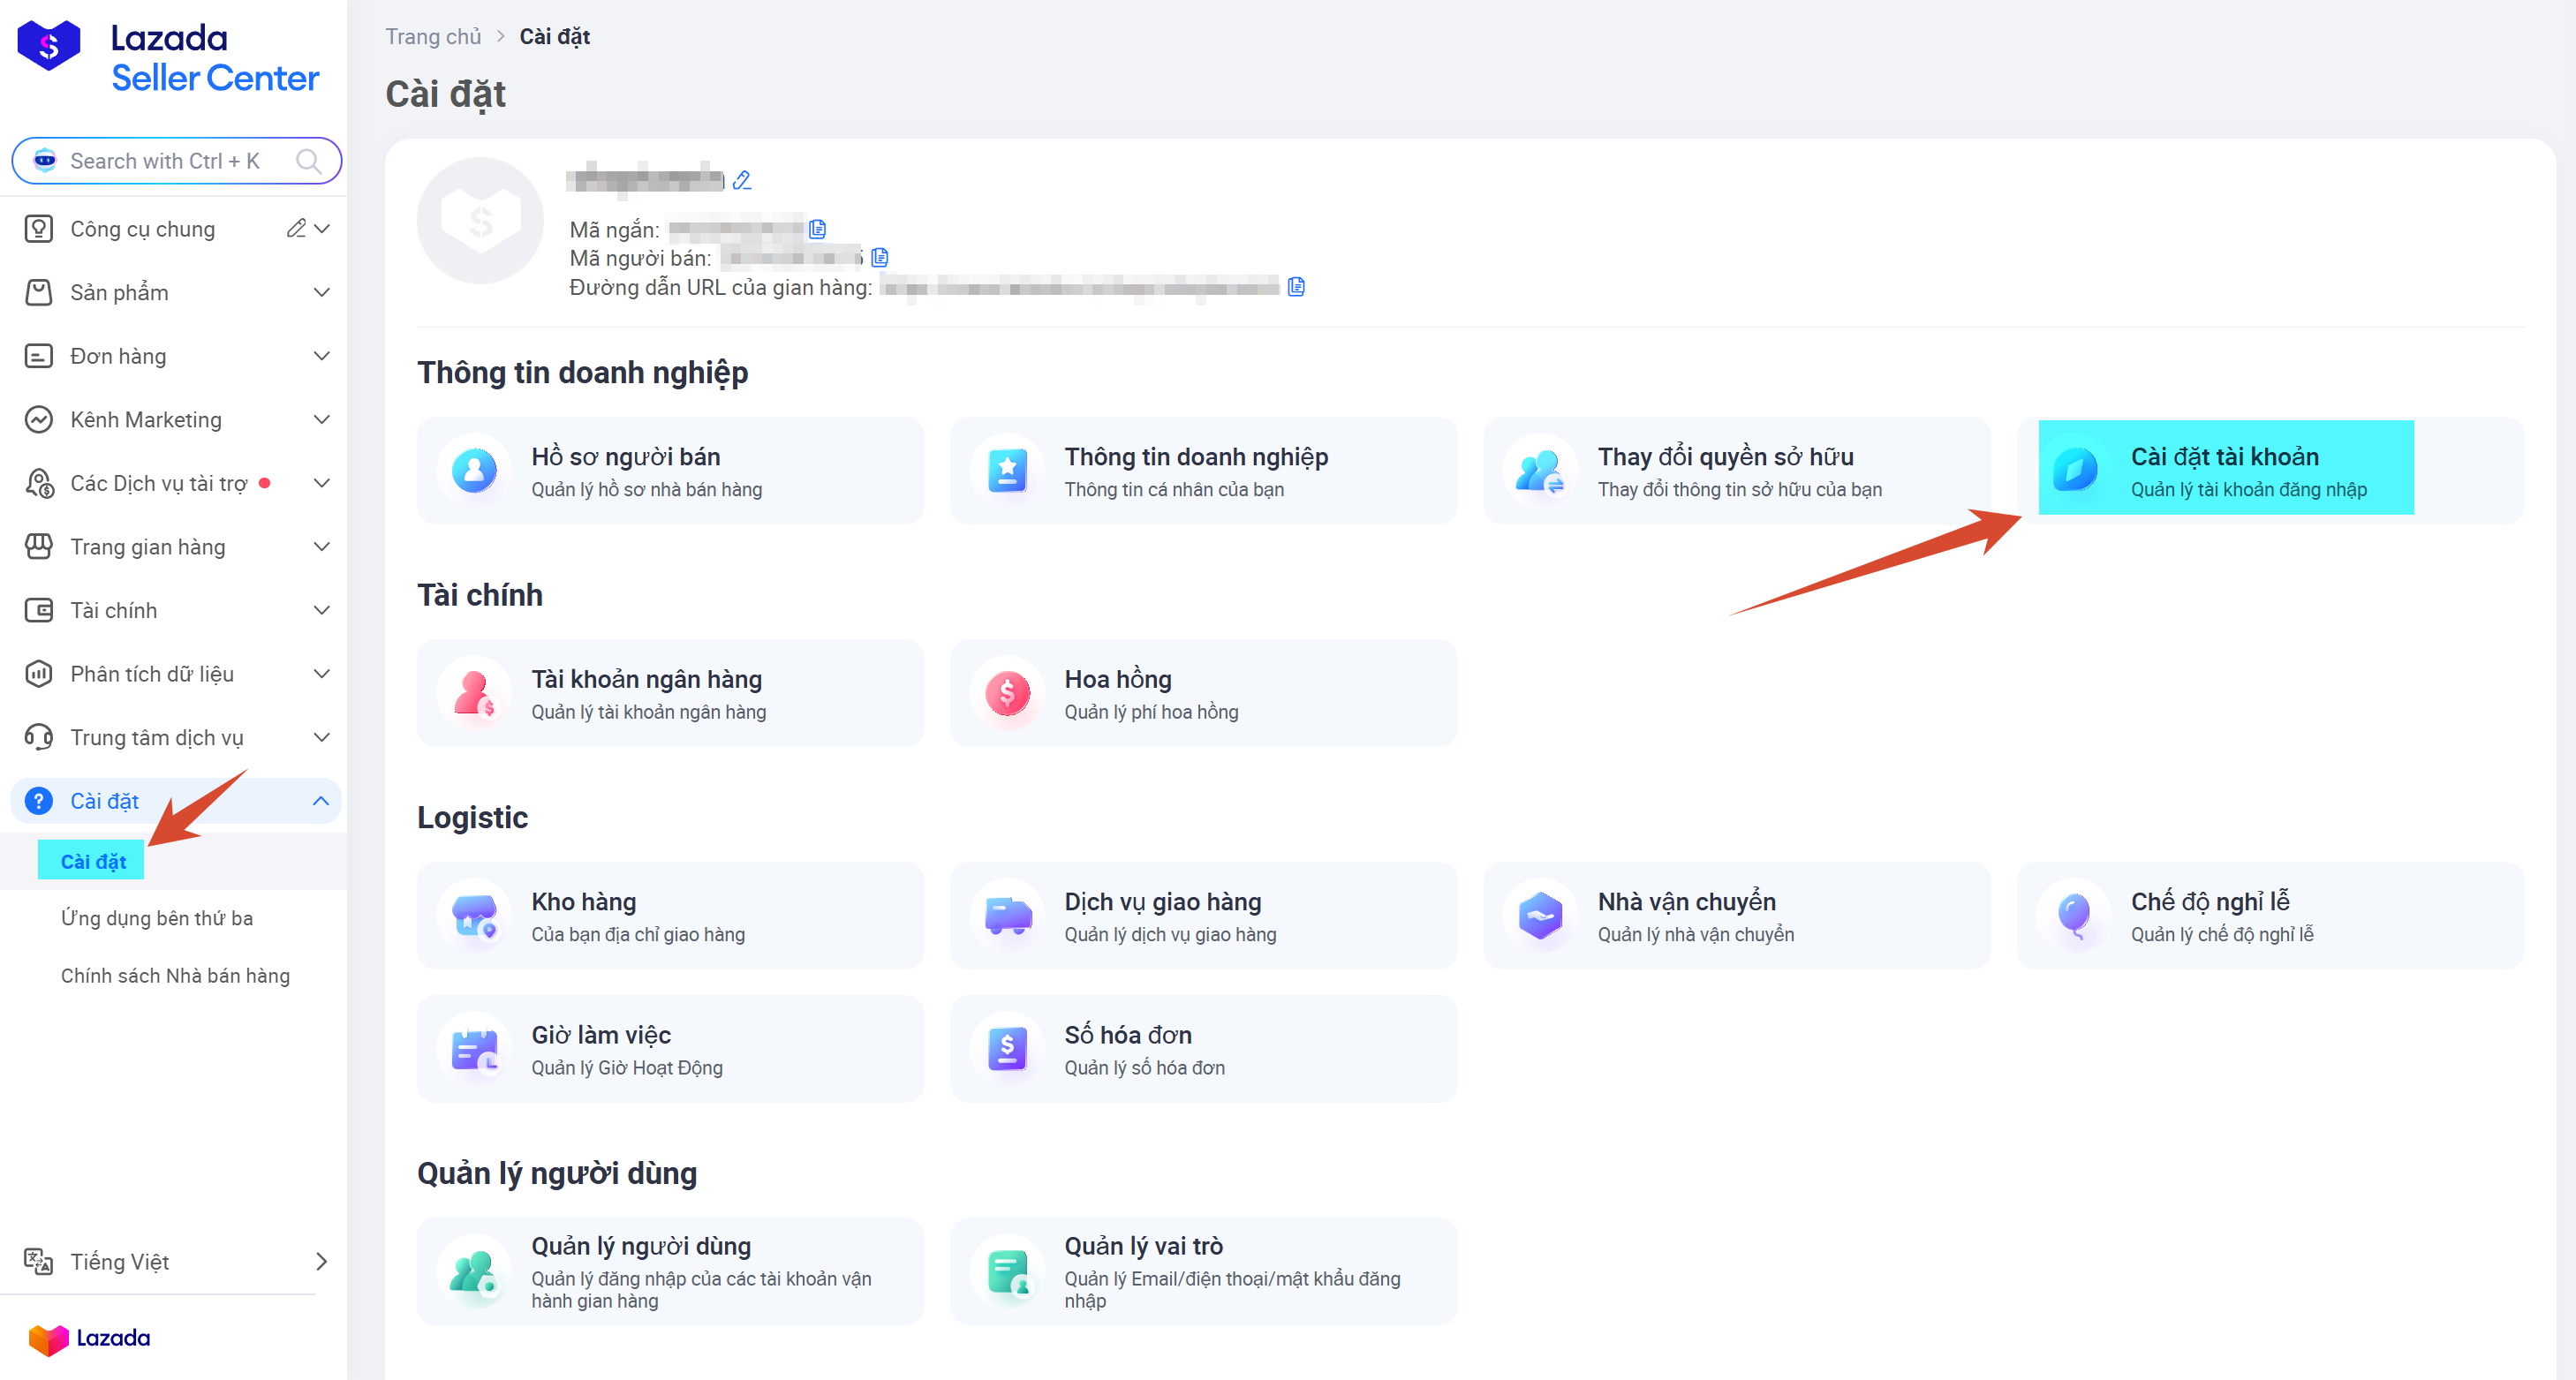Open the Hồ sơ người bán card

[x=670, y=470]
